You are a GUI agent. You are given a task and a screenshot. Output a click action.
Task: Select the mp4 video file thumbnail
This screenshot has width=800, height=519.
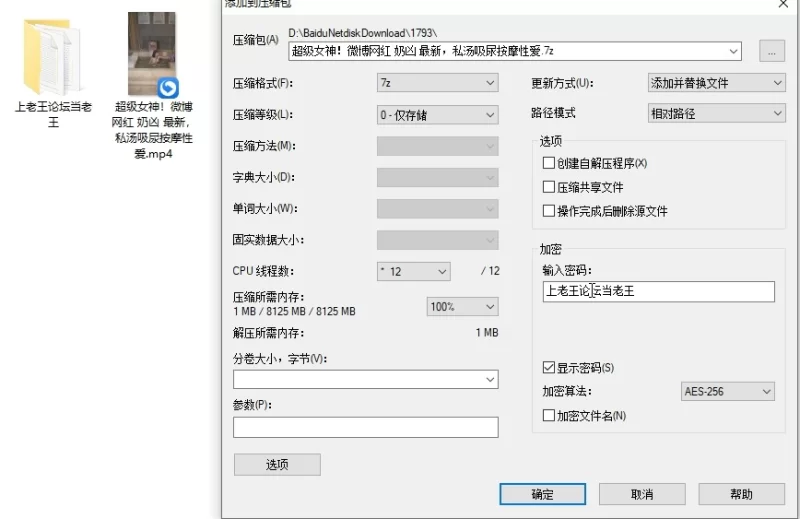[152, 54]
